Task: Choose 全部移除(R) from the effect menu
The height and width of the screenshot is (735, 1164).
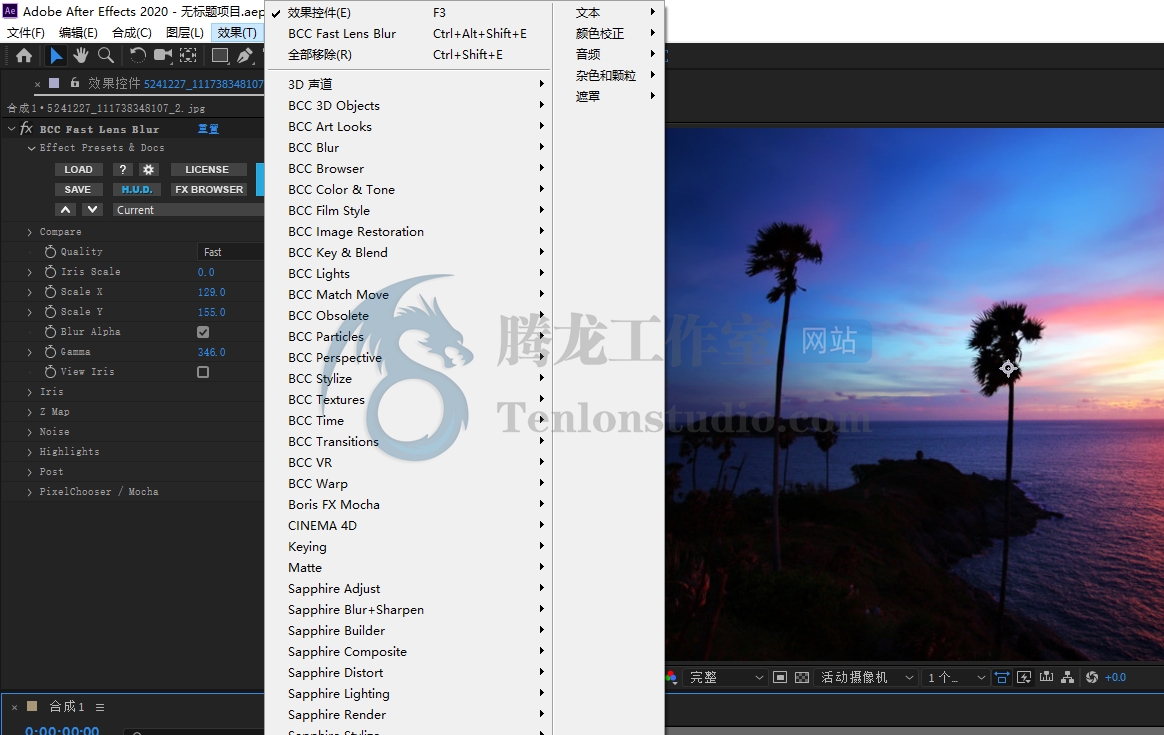Action: (x=409, y=54)
